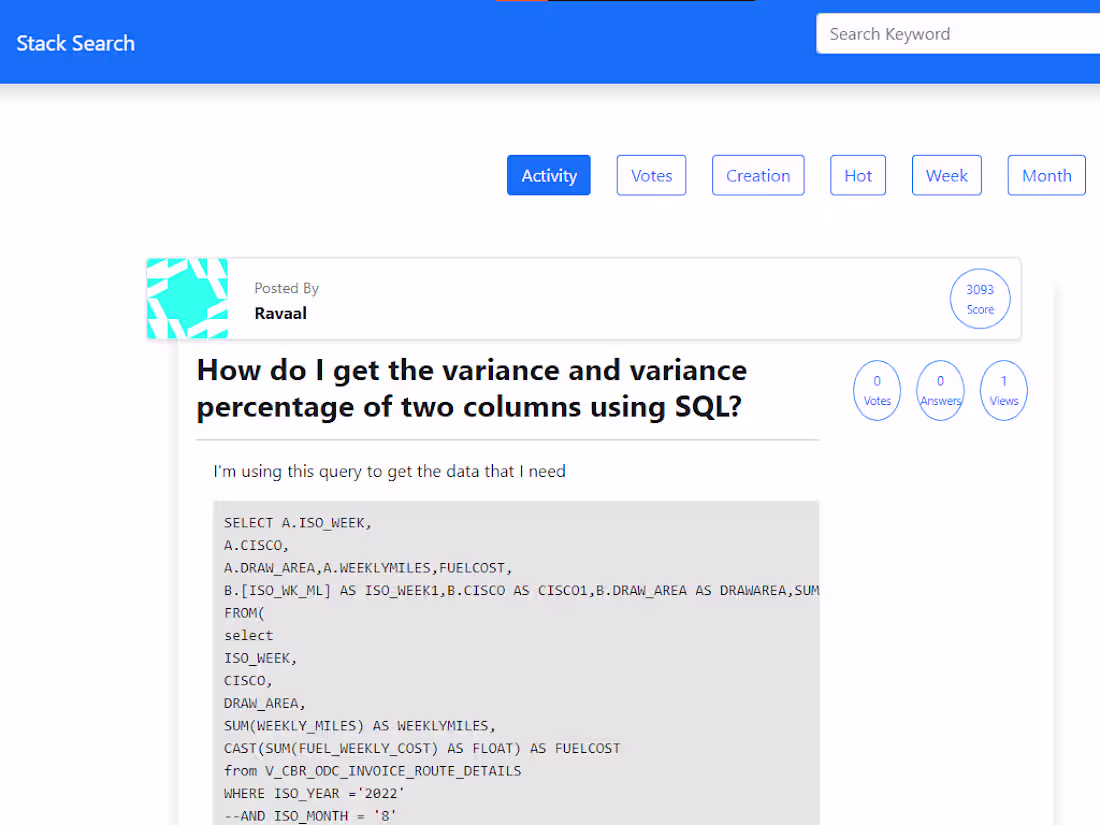The height and width of the screenshot is (825, 1100).
Task: Toggle the Month time filter
Action: [1046, 175]
